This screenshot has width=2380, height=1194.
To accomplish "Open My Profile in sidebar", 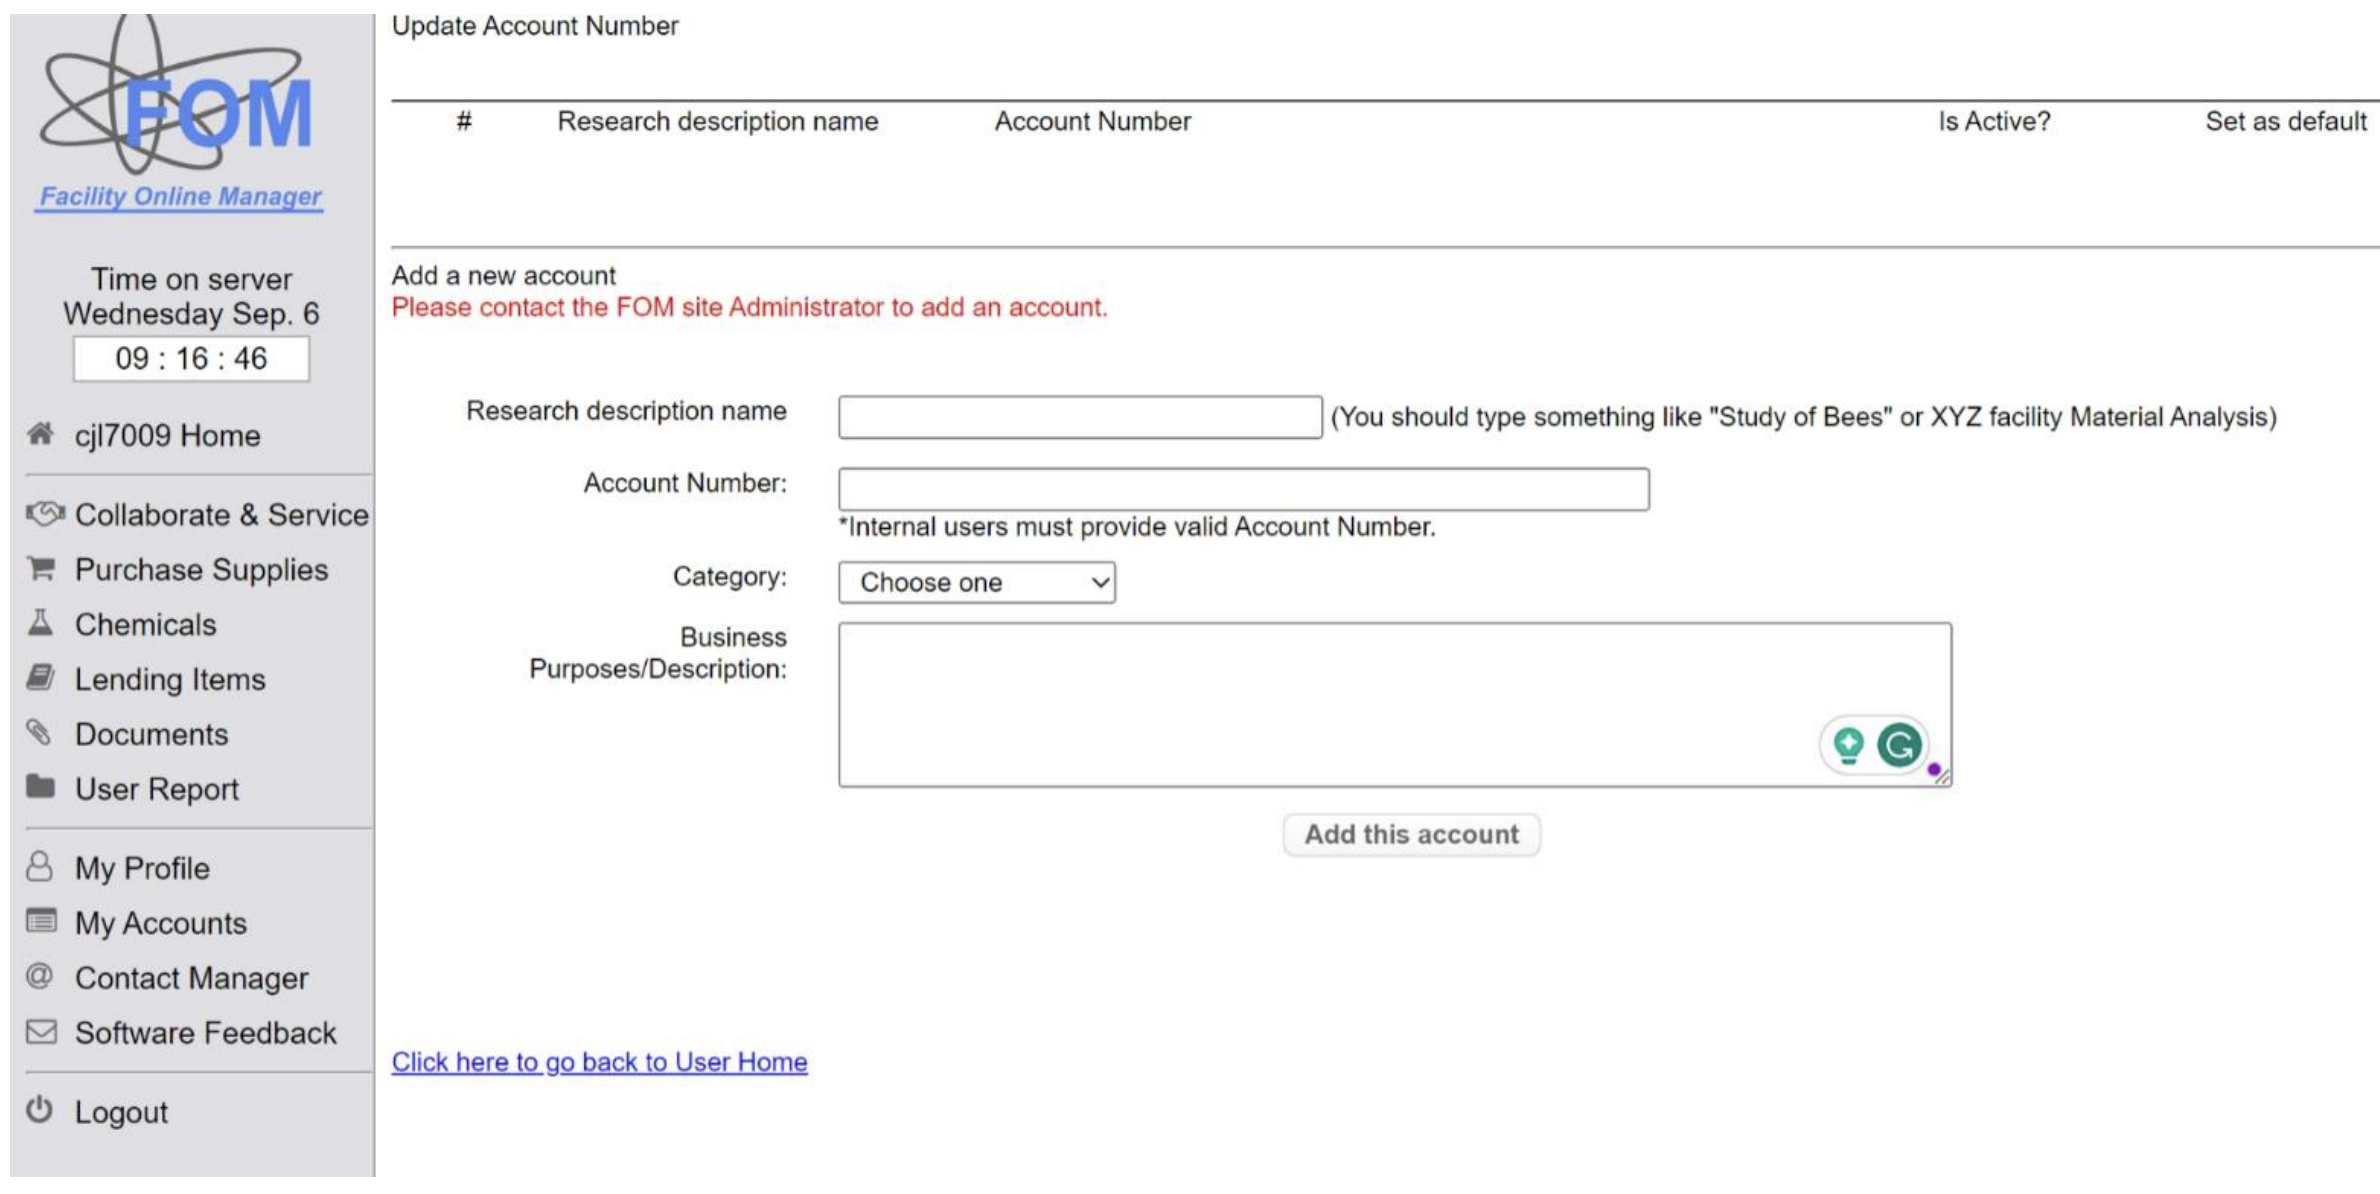I will pyautogui.click(x=142, y=868).
